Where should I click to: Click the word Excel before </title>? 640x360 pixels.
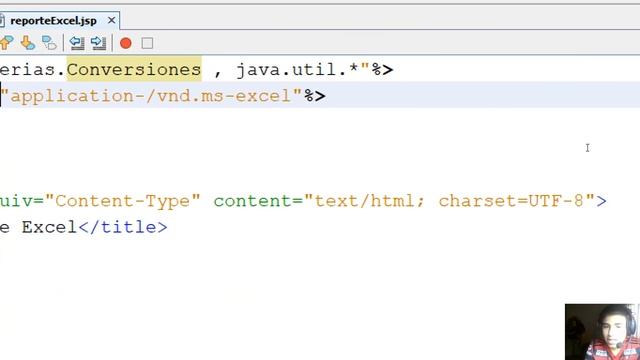point(49,227)
